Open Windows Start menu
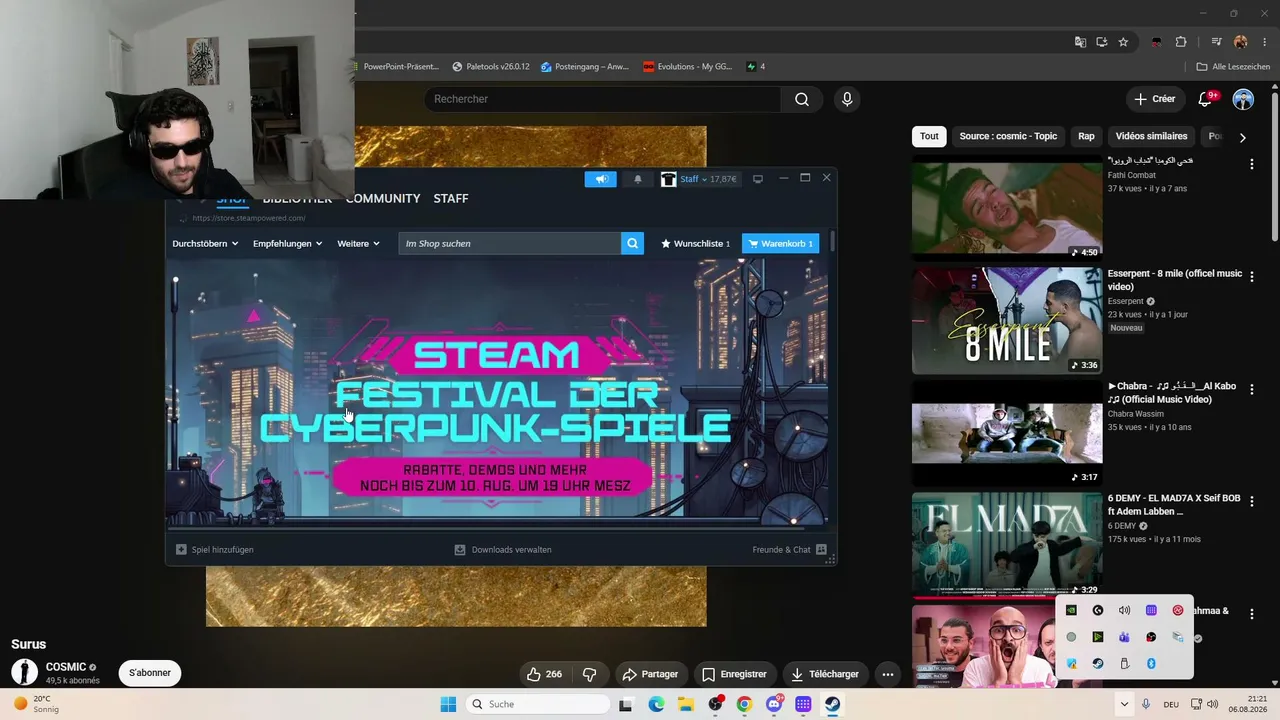 (448, 704)
